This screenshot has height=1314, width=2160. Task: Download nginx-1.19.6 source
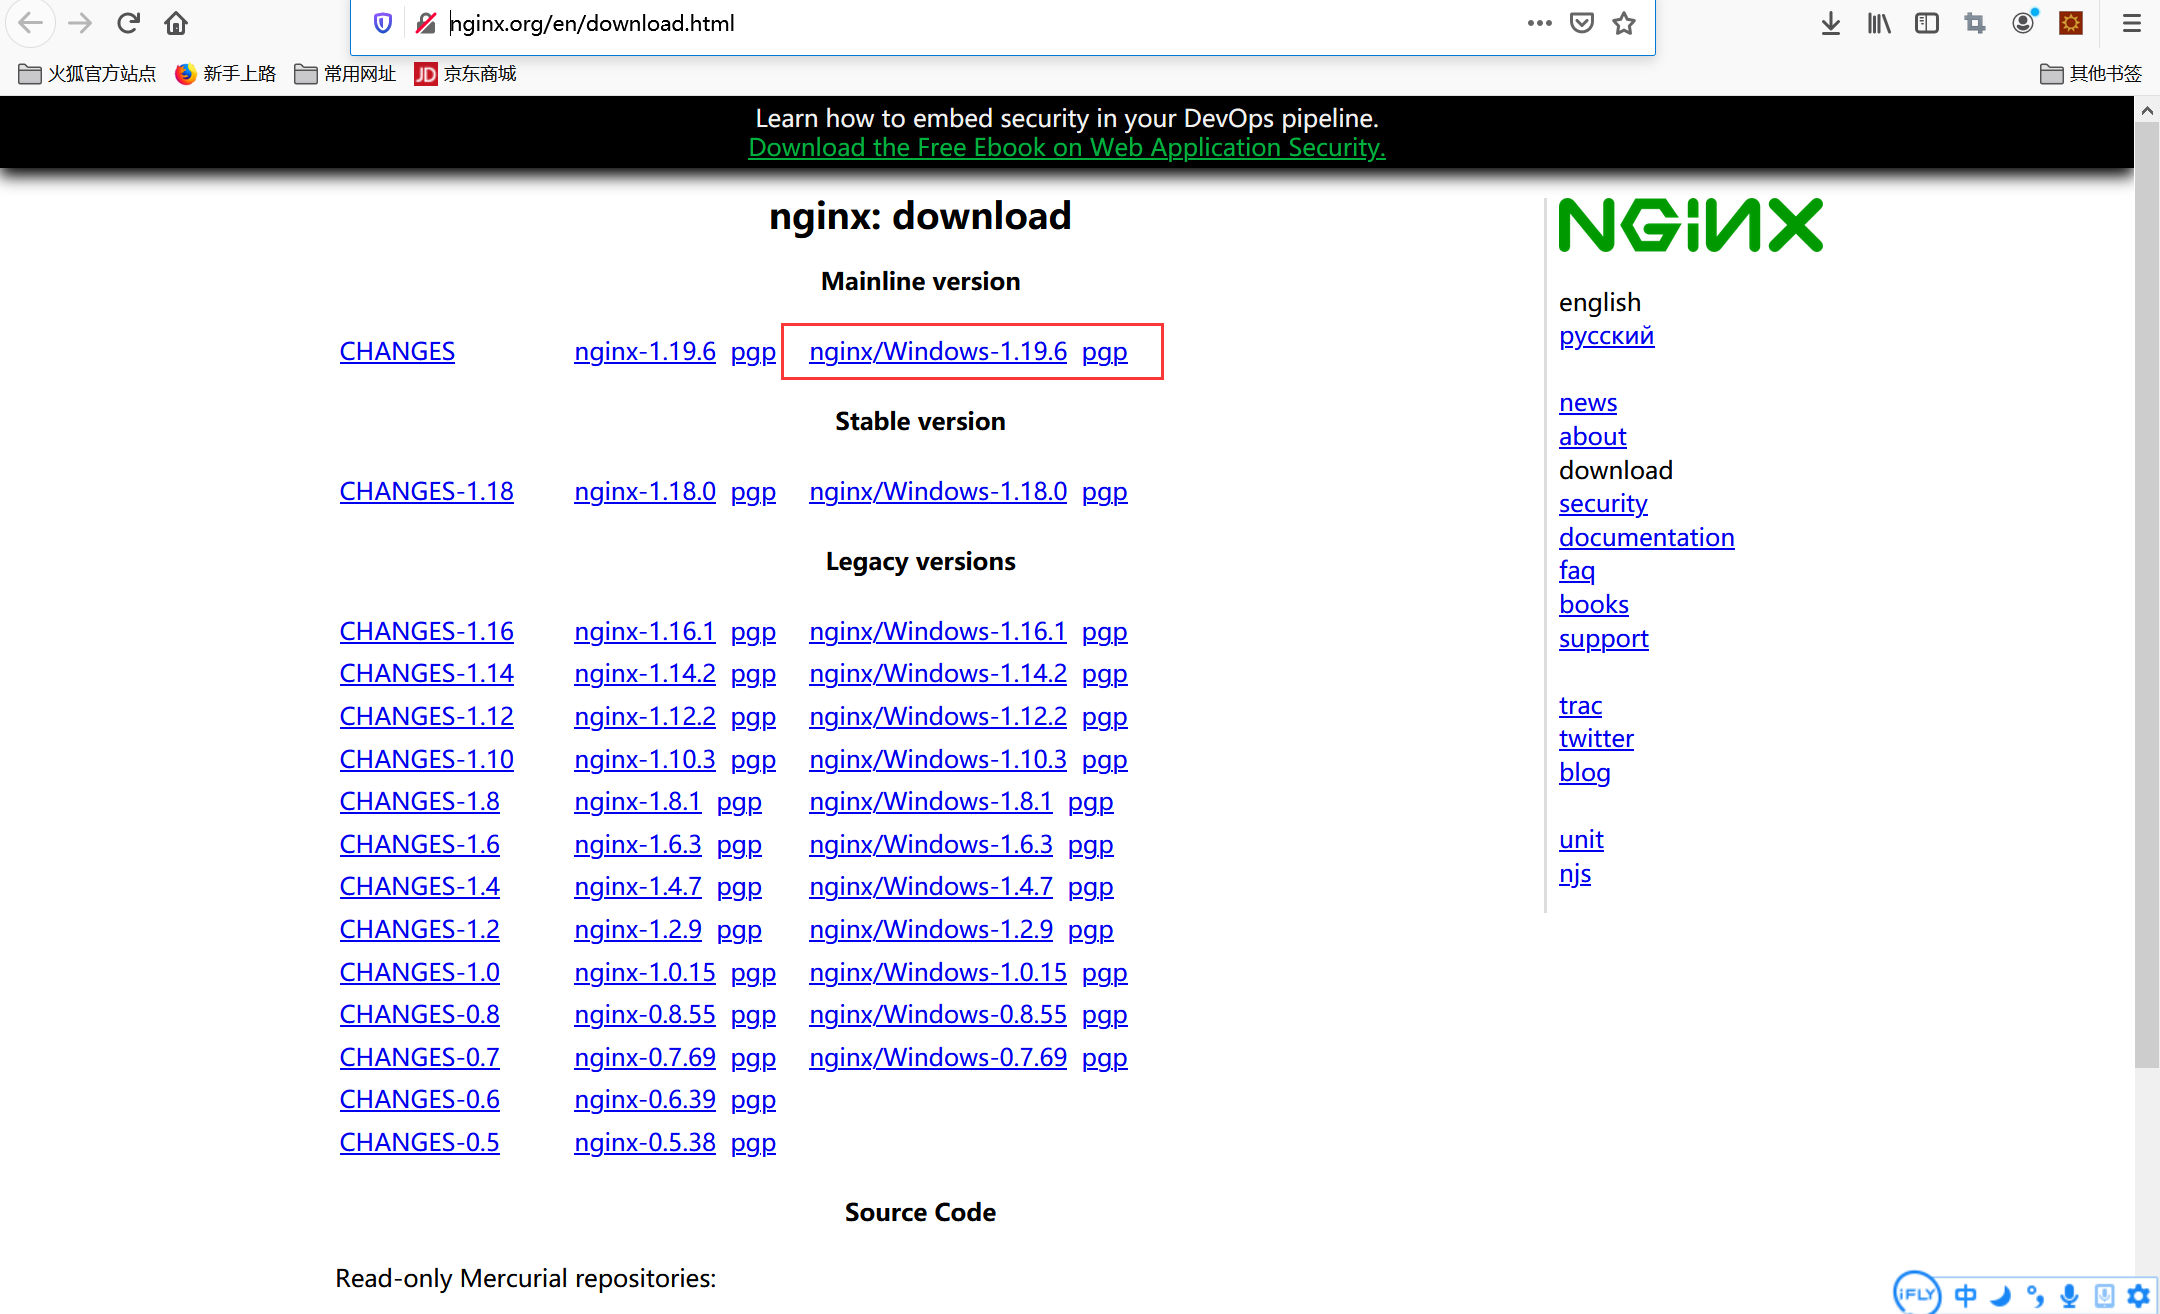[645, 352]
